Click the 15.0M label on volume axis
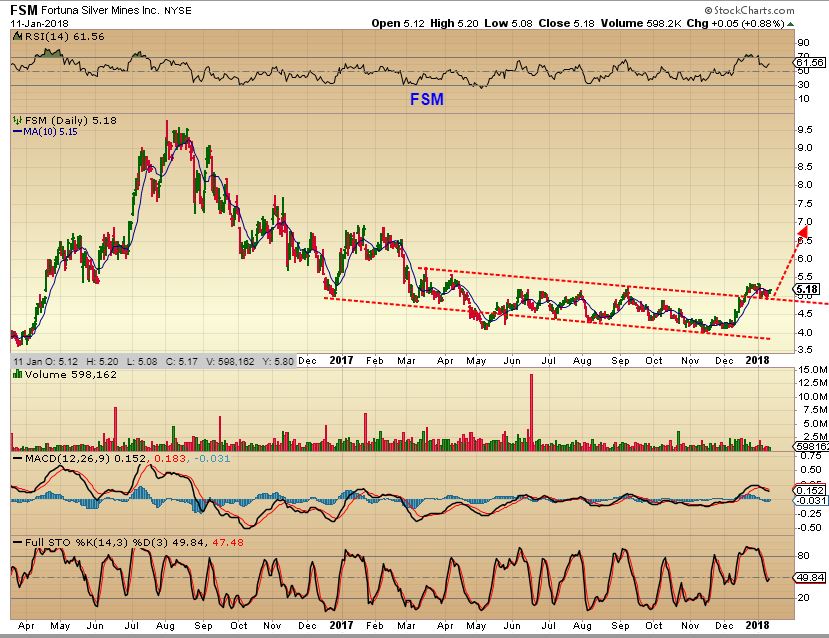829x638 pixels. point(813,369)
